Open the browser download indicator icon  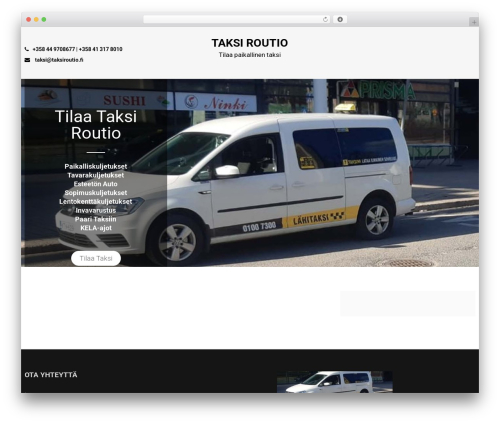click(340, 20)
